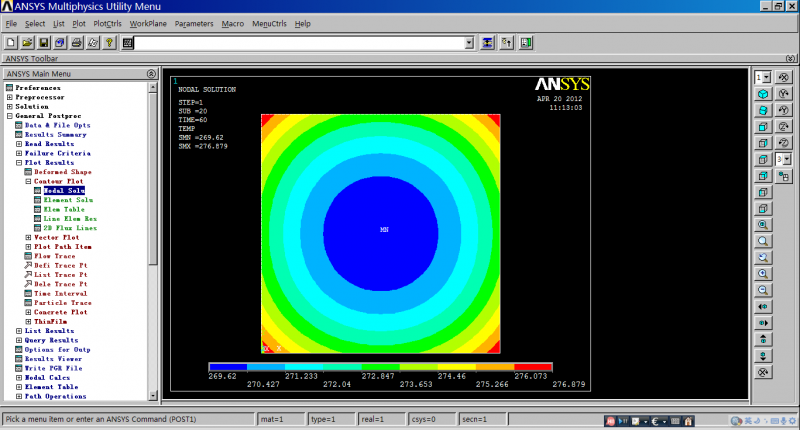
Task: Click the Pan-Zoom-Rotate toolbar icon
Action: [60, 43]
